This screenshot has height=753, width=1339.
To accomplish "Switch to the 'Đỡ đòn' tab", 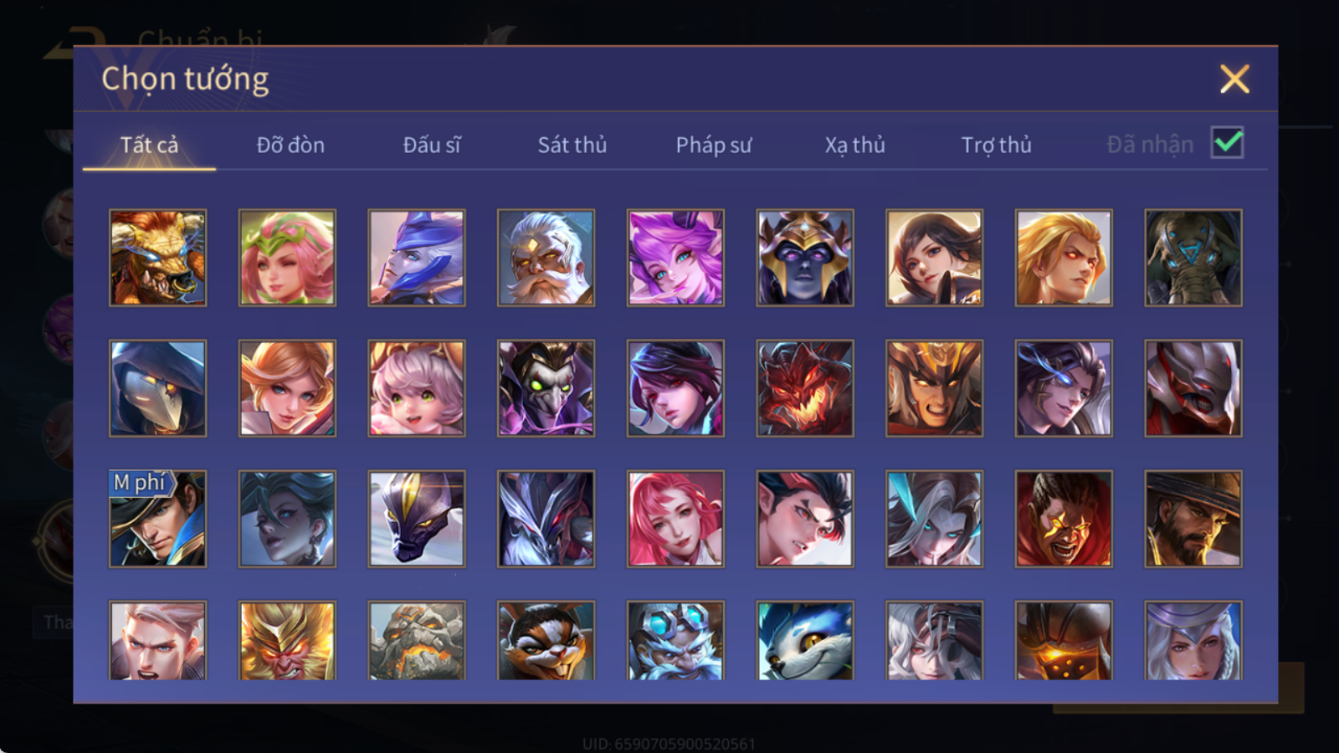I will pyautogui.click(x=291, y=145).
